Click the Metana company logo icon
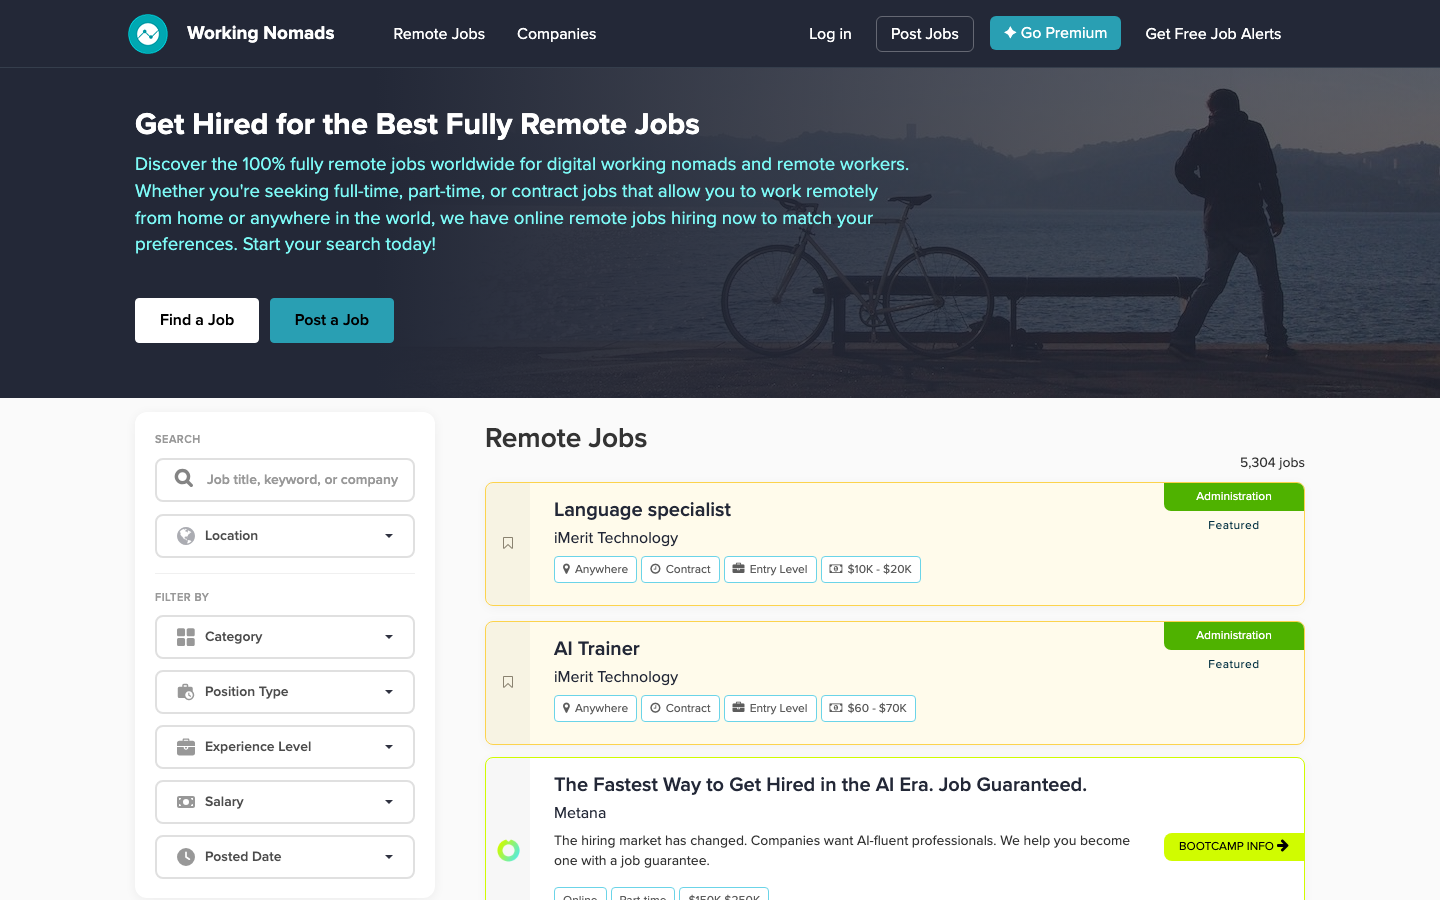The image size is (1440, 900). (508, 850)
